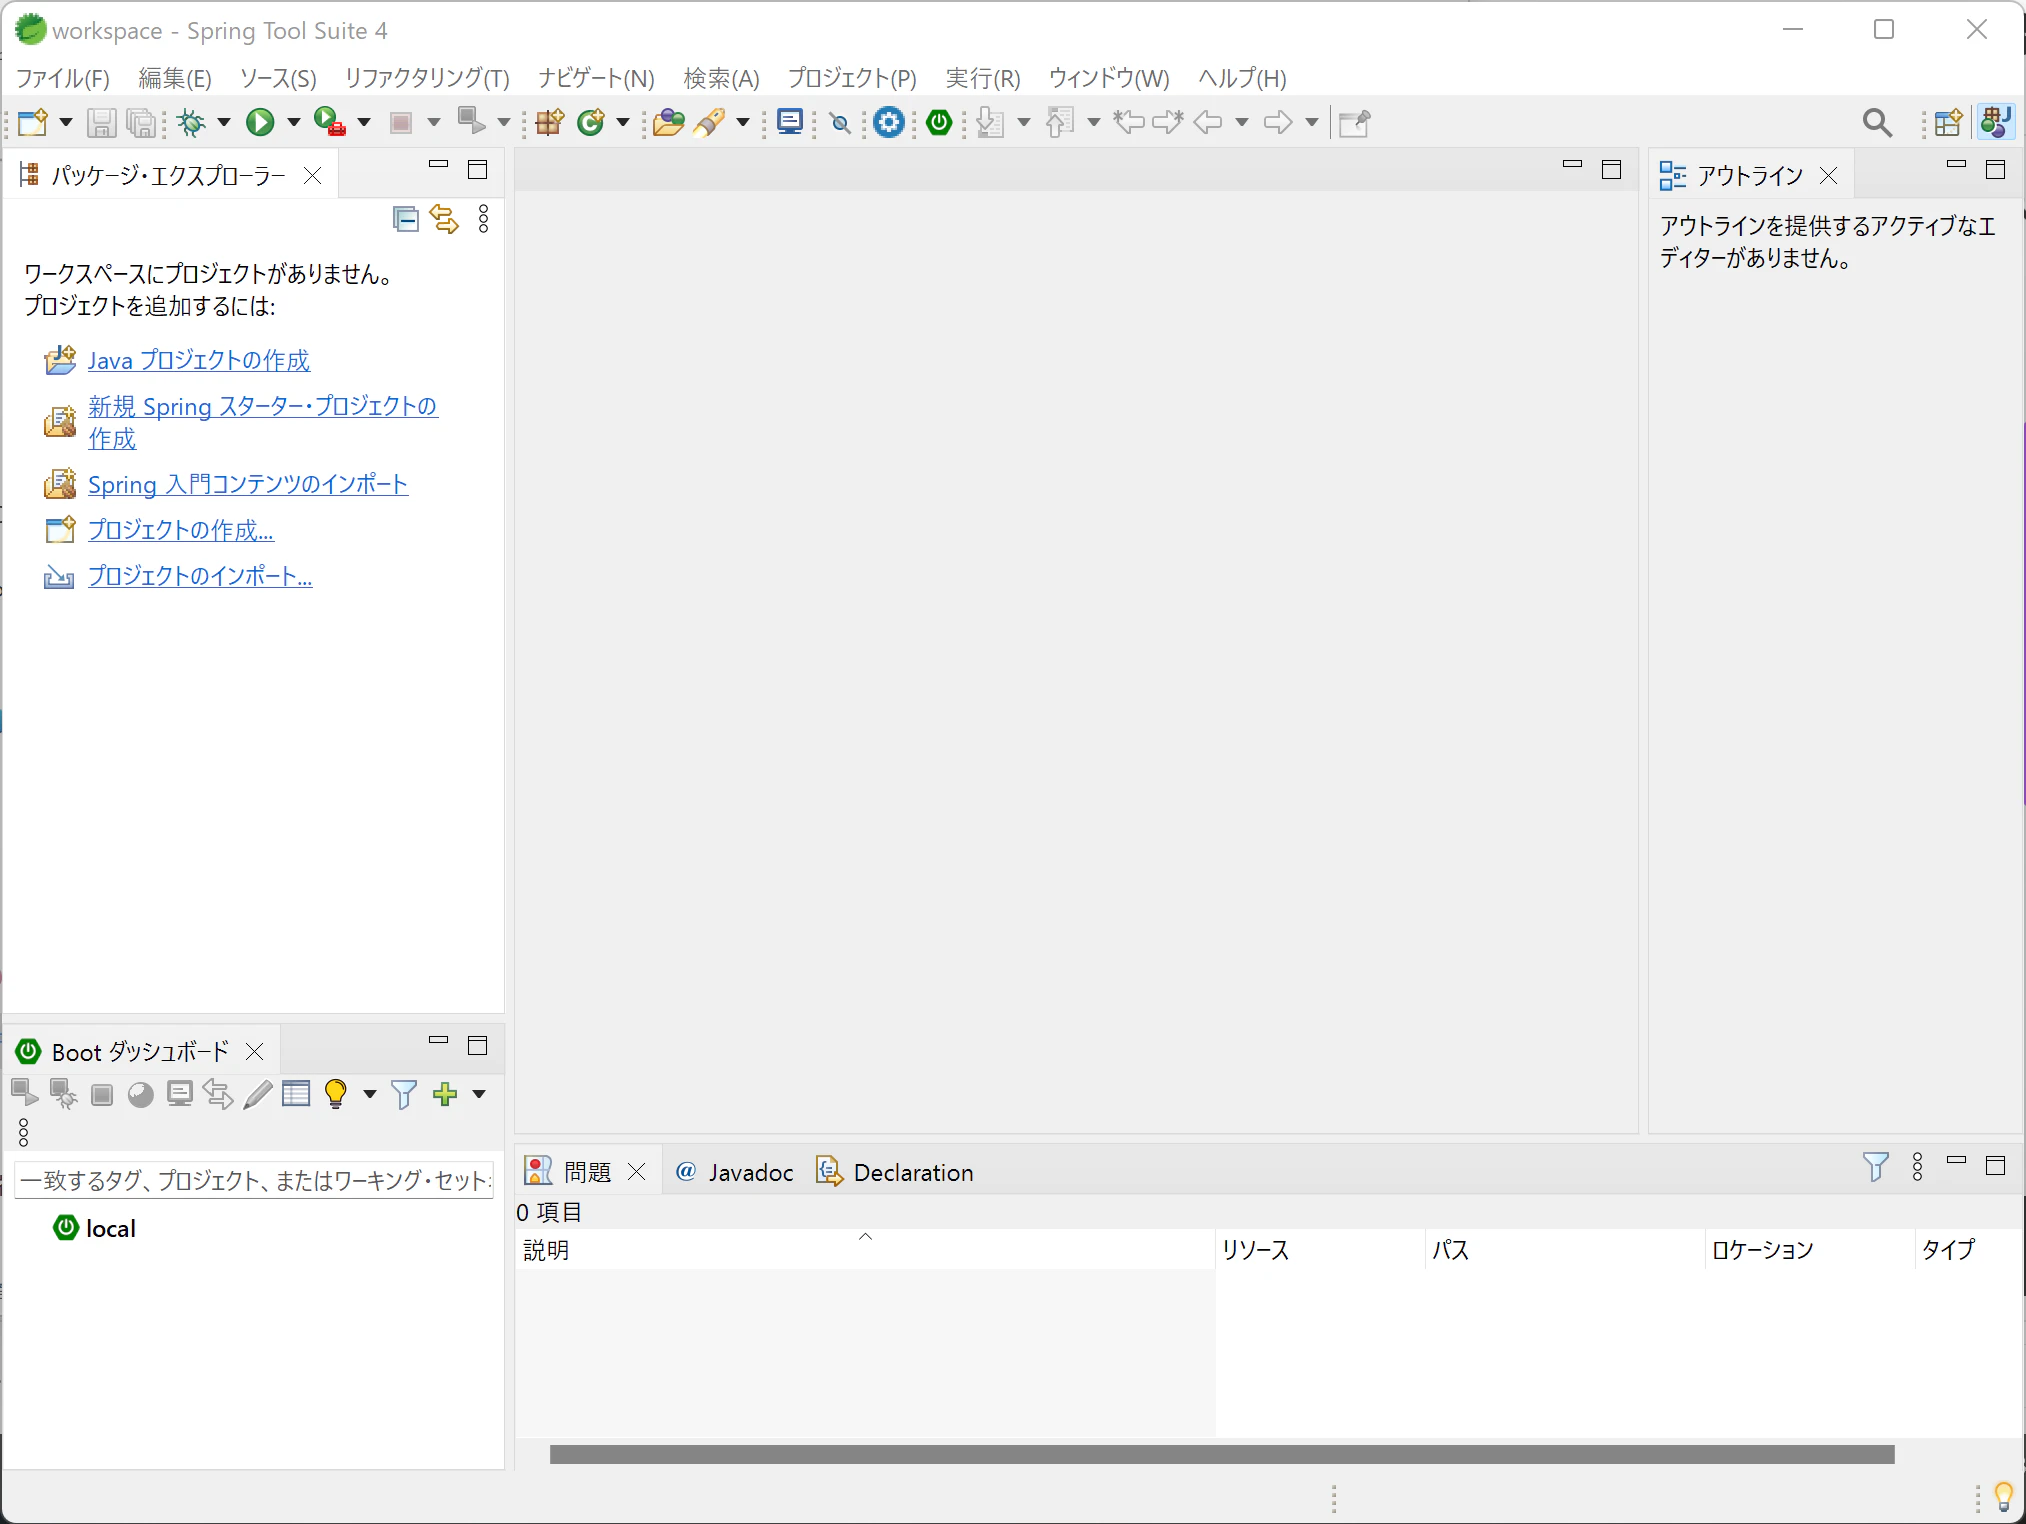The width and height of the screenshot is (2026, 1524).
Task: Click the New Java Class icon
Action: coord(592,122)
